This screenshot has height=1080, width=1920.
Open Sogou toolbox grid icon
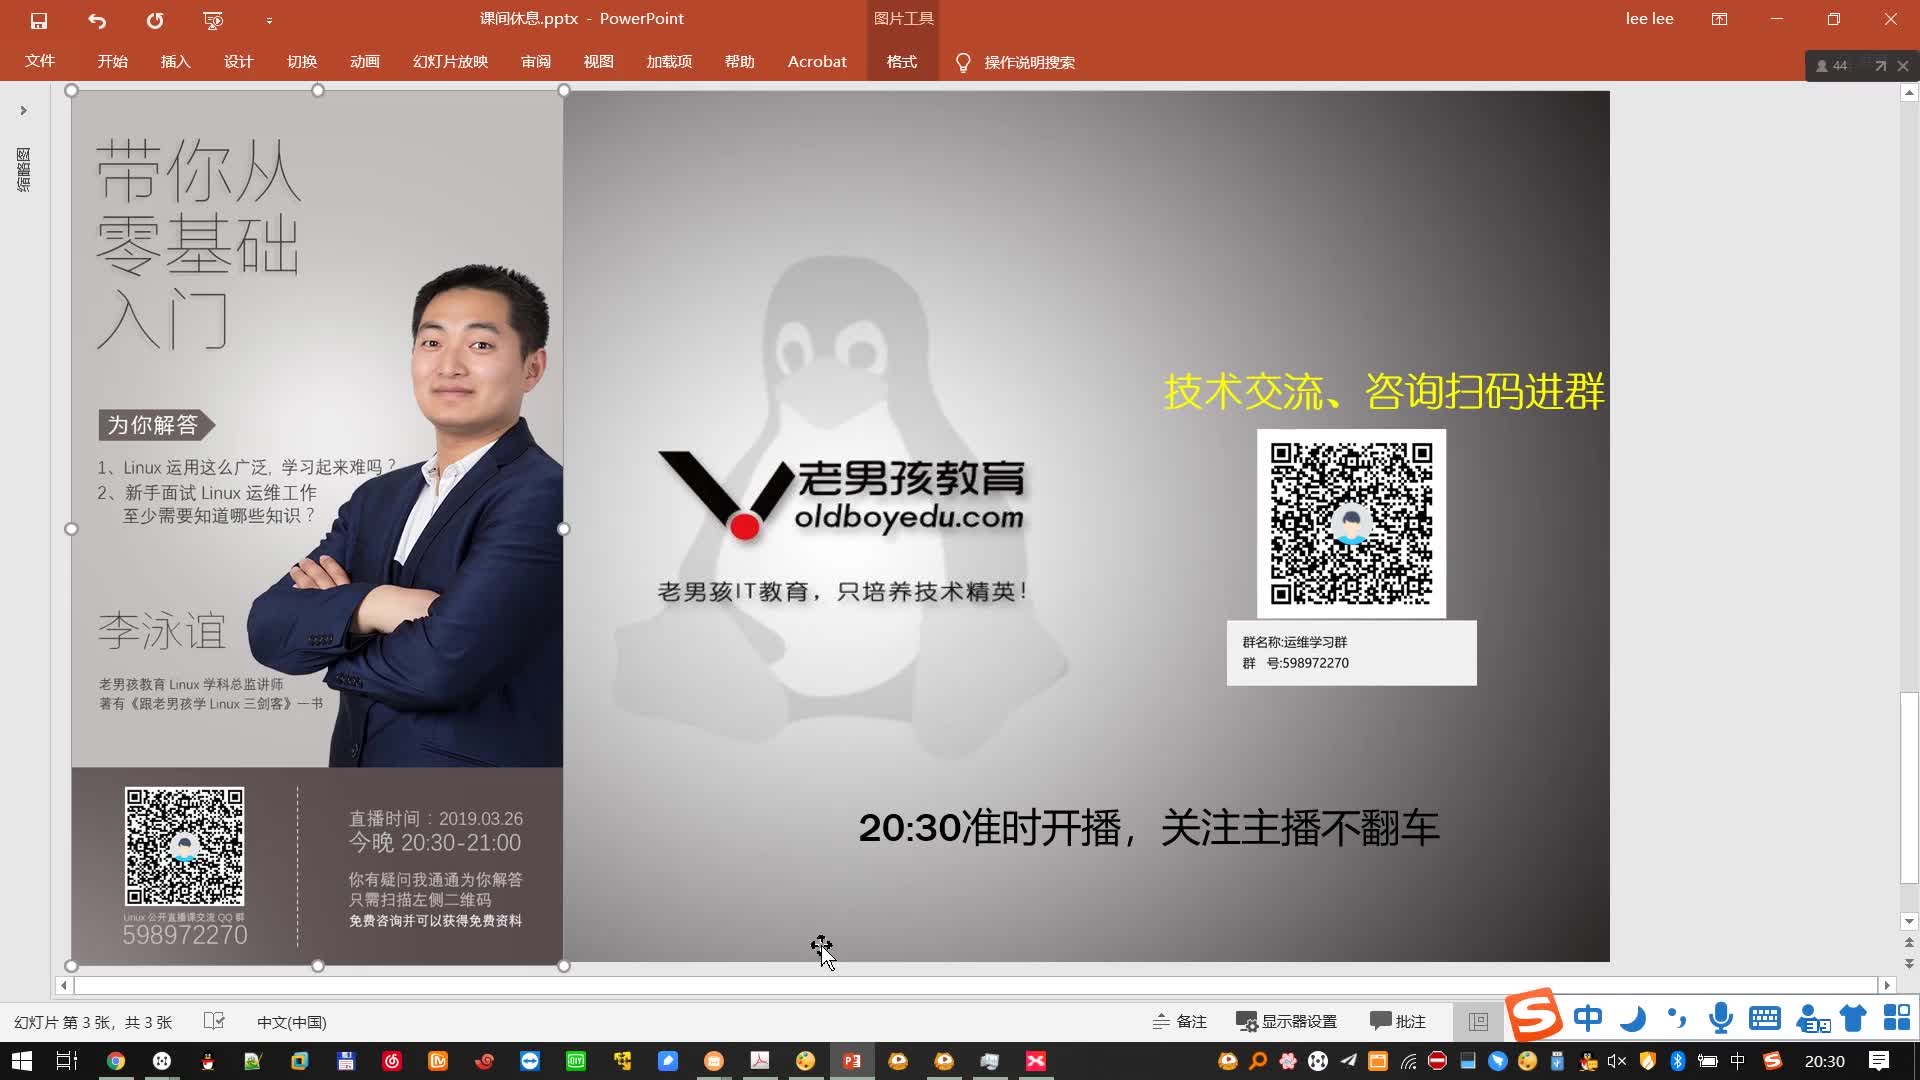point(1896,1017)
